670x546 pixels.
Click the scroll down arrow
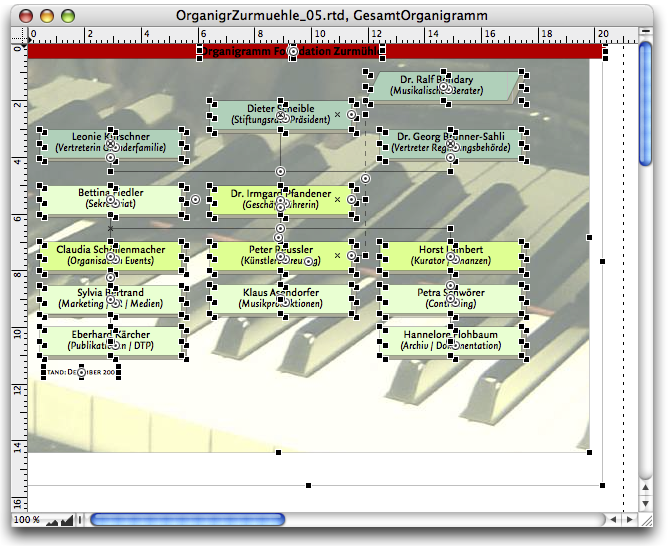tap(645, 502)
